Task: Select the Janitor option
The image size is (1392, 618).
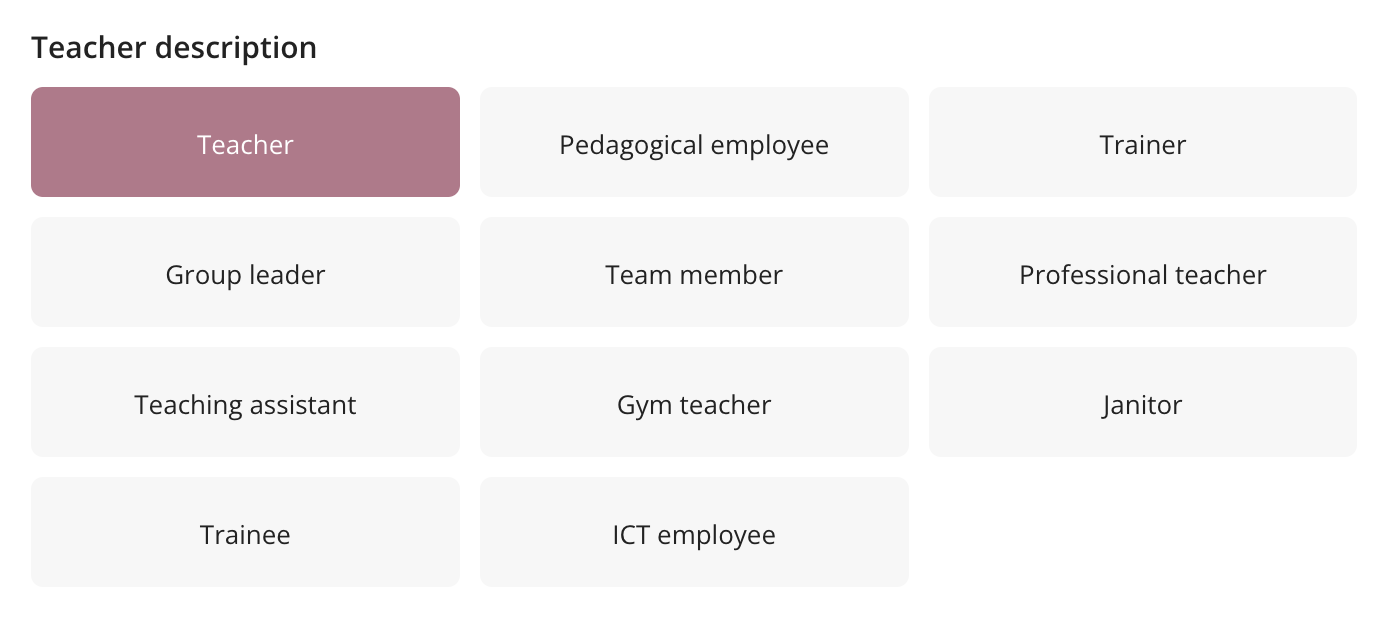Action: [x=1143, y=402]
